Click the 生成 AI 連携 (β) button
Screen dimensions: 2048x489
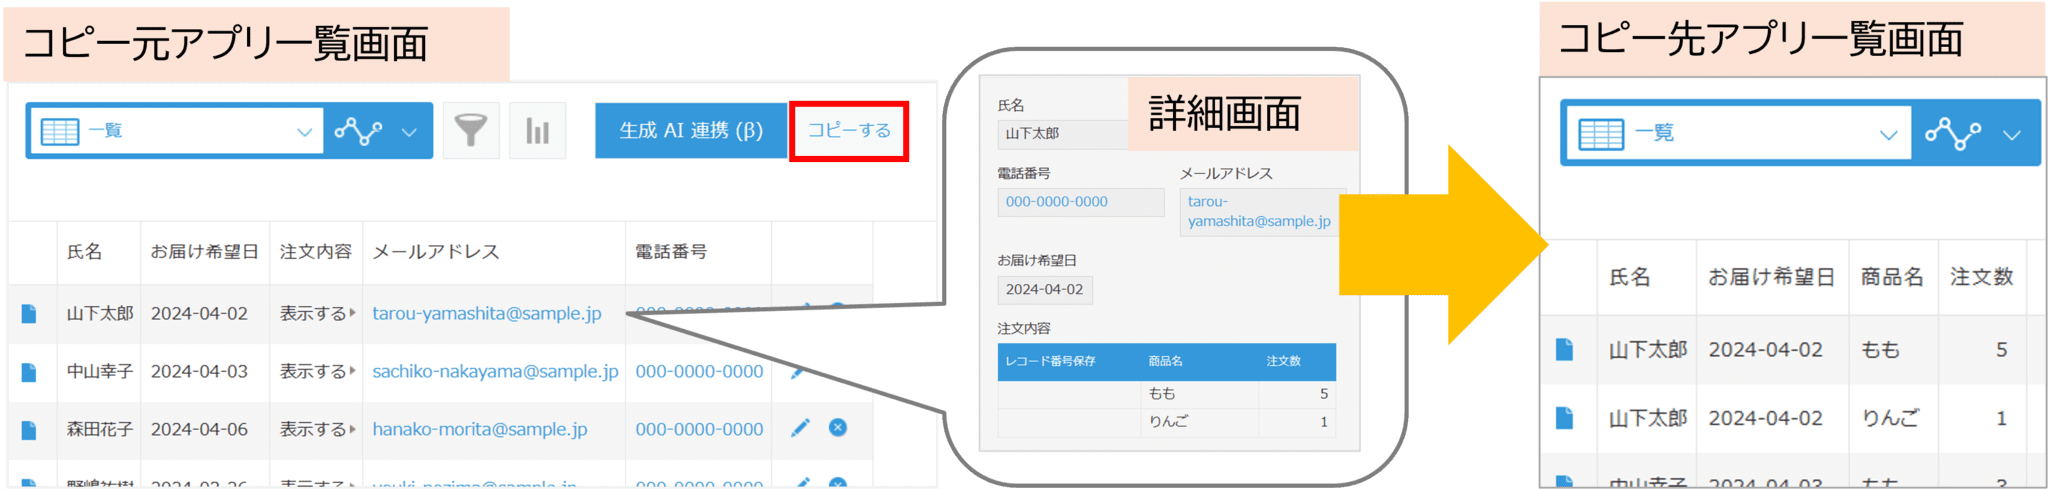pyautogui.click(x=691, y=130)
